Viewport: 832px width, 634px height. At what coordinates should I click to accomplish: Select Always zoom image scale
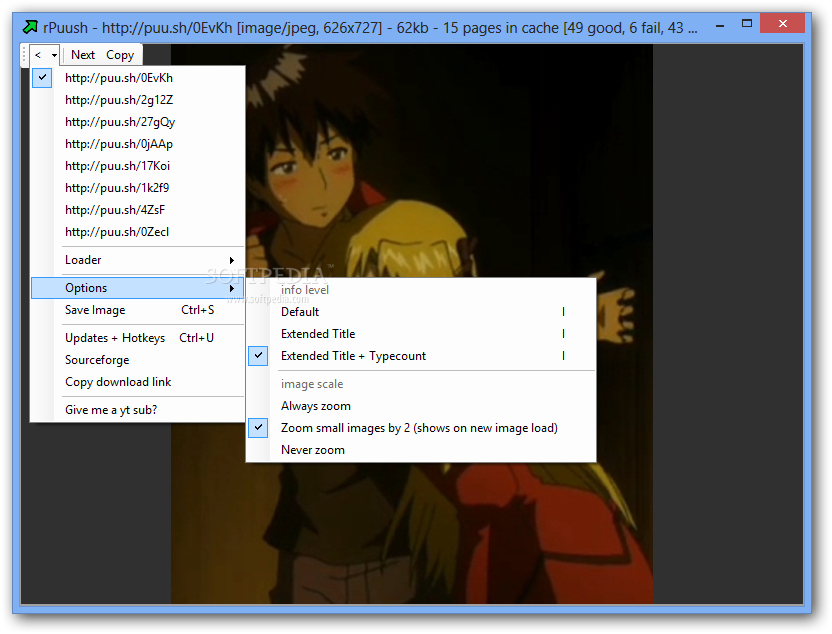421,406
